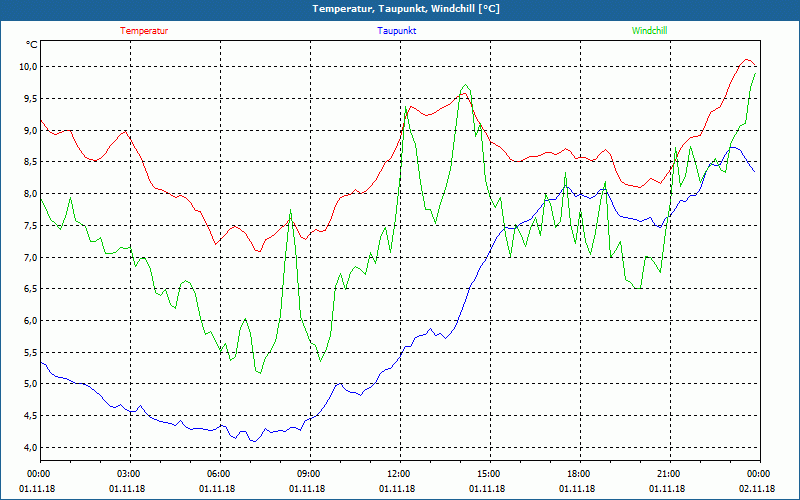Click the 8,0 y-axis value
This screenshot has width=800, height=500.
pyautogui.click(x=31, y=194)
